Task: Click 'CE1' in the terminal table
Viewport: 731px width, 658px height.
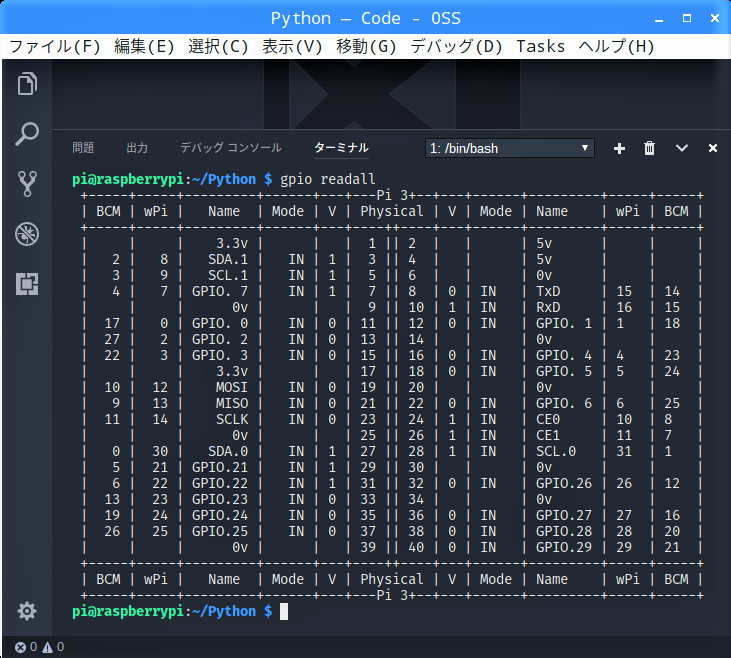Action: coord(548,436)
